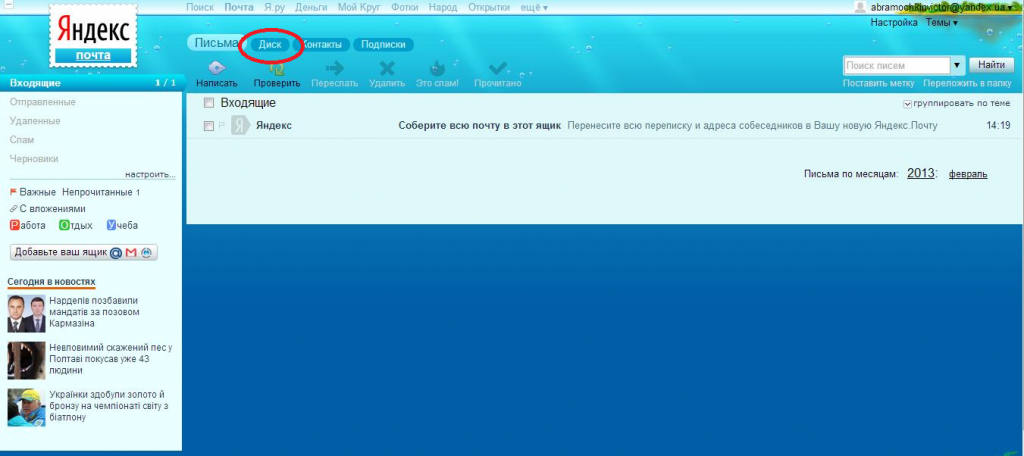Open the Настройка settings link
Viewport: 1024px width, 456px height.
[894, 23]
